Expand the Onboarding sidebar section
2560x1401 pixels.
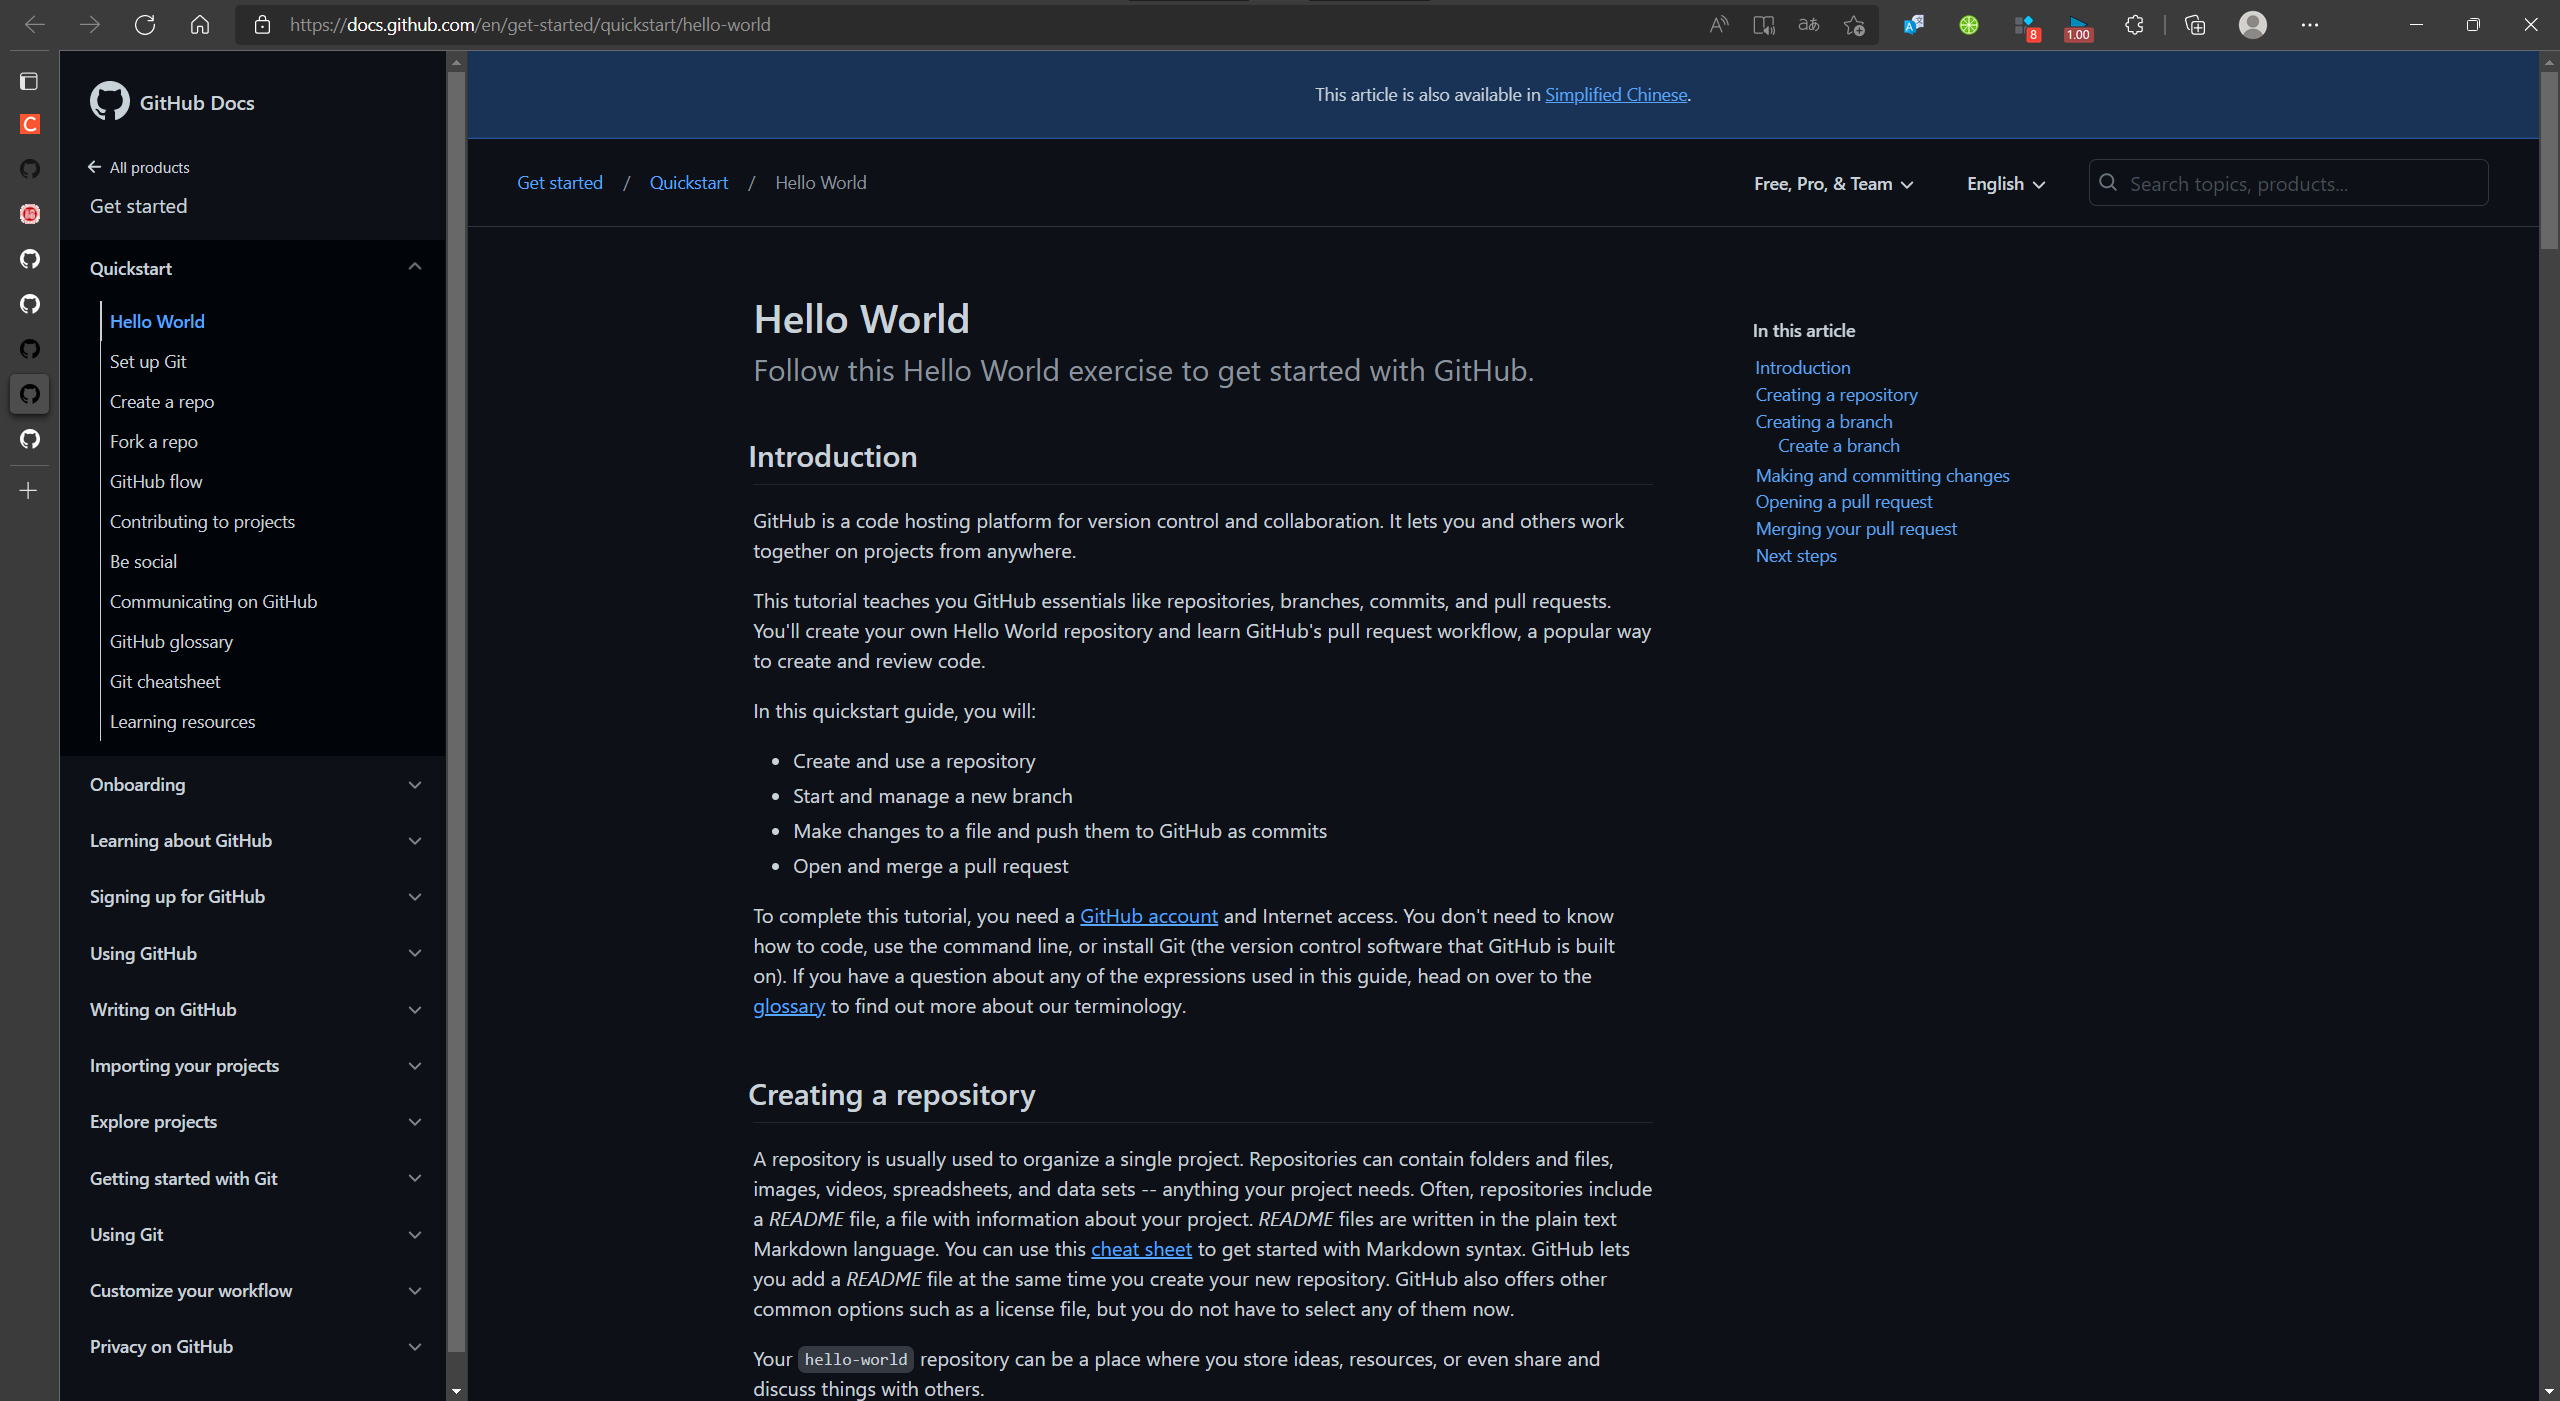[x=415, y=785]
